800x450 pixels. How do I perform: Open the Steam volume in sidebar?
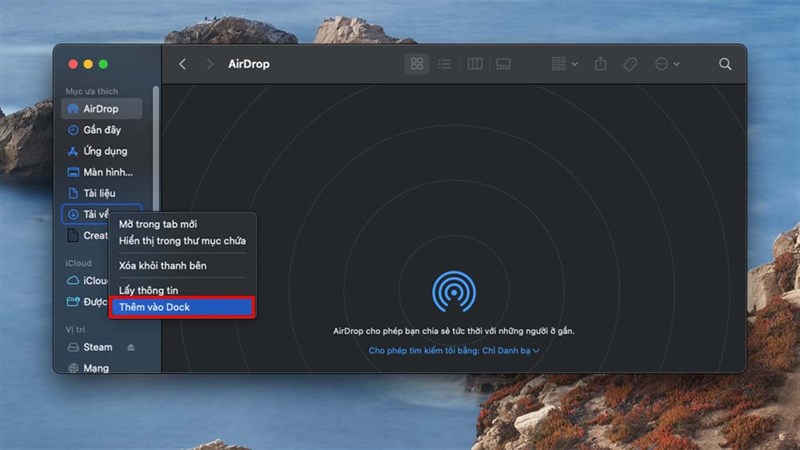click(x=90, y=347)
